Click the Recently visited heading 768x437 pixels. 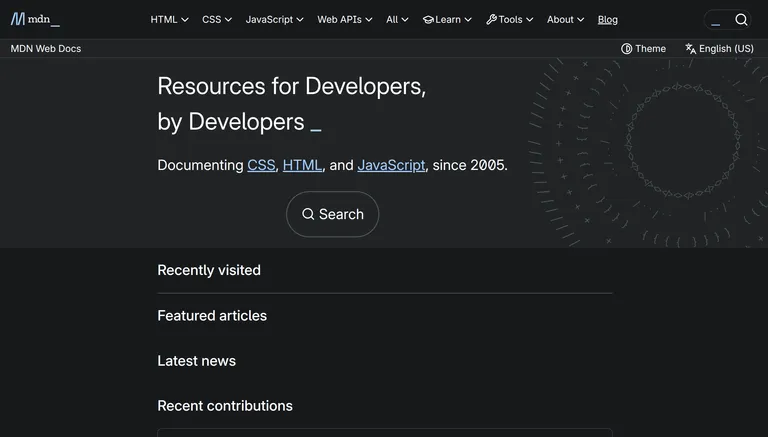(x=209, y=270)
